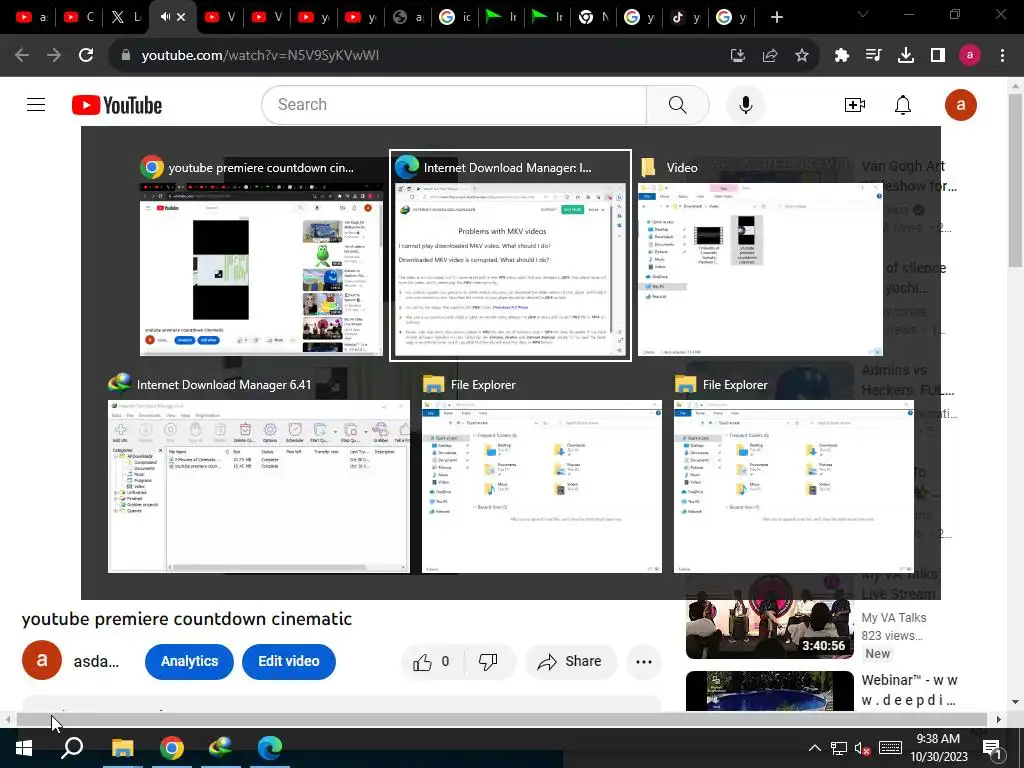Switch to the Chrome-icon tab labeled N

pyautogui.click(x=594, y=17)
